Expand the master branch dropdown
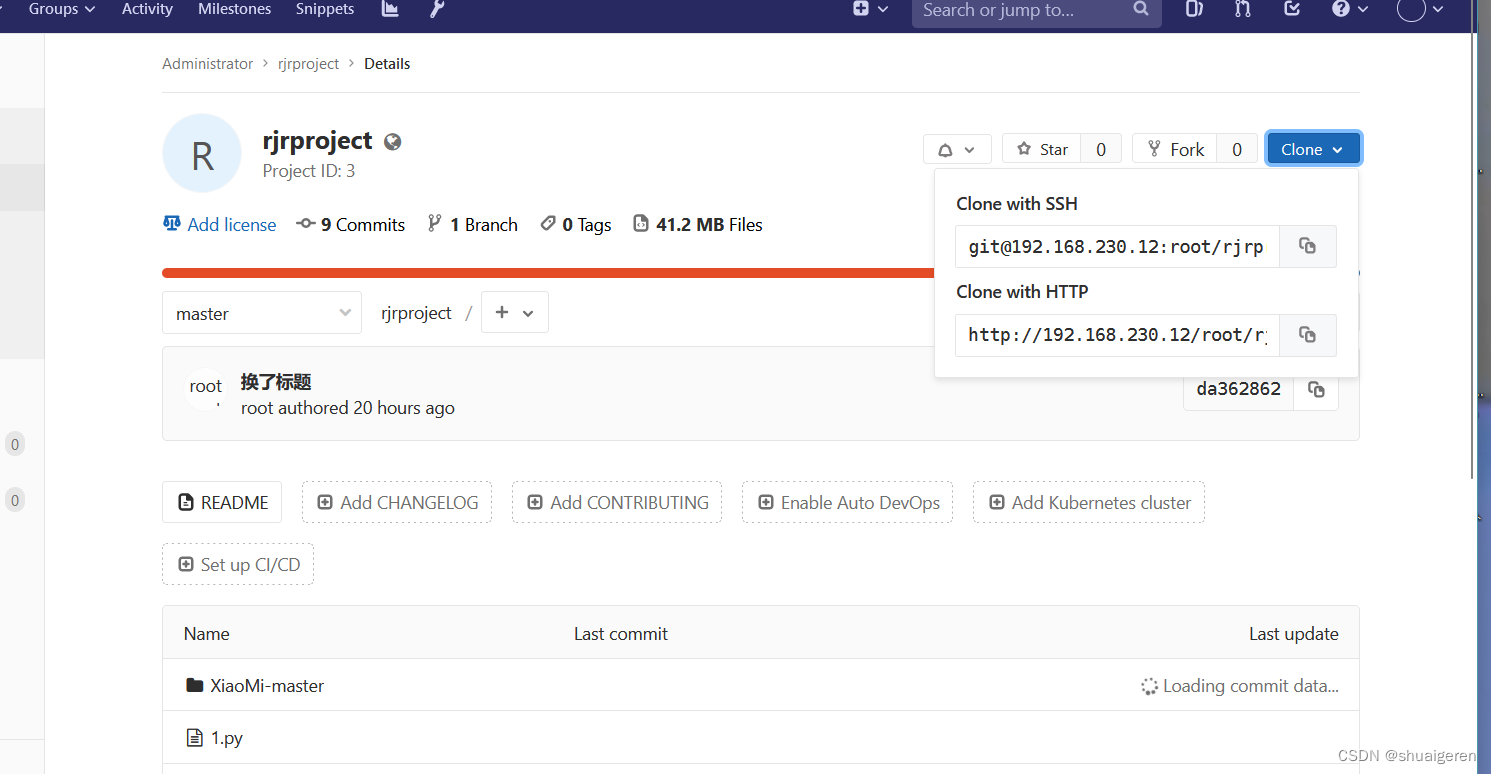1491x774 pixels. tap(261, 312)
